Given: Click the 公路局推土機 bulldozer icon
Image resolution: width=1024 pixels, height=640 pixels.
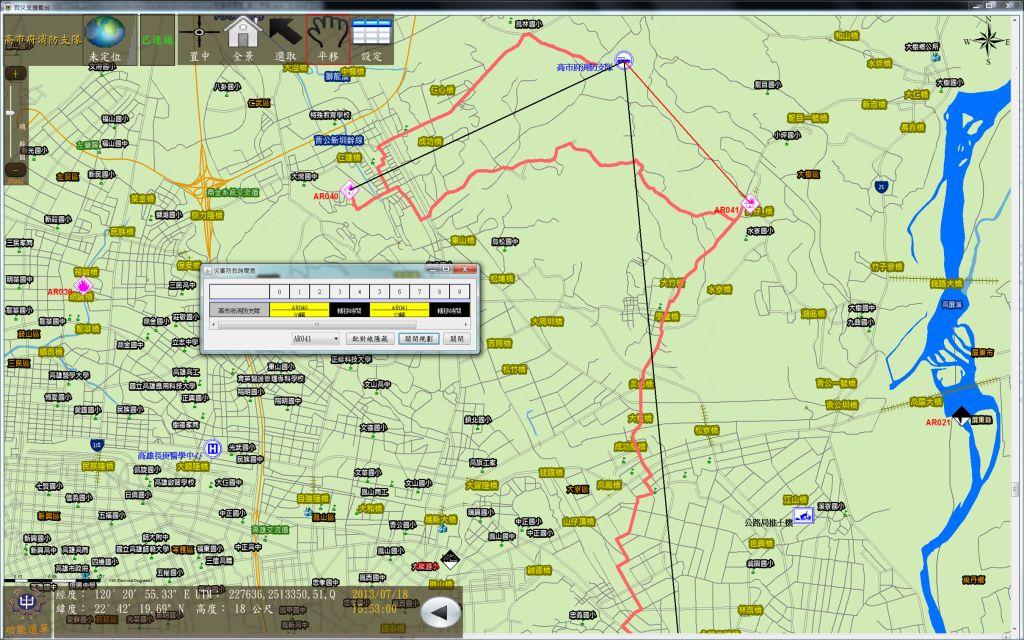Looking at the screenshot, I should 803,515.
